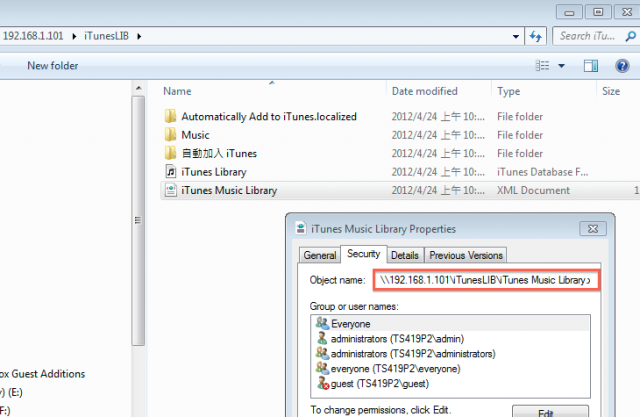Select administrators (TS419P2\administrators) entry text
The width and height of the screenshot is (640, 417).
pyautogui.click(x=413, y=354)
